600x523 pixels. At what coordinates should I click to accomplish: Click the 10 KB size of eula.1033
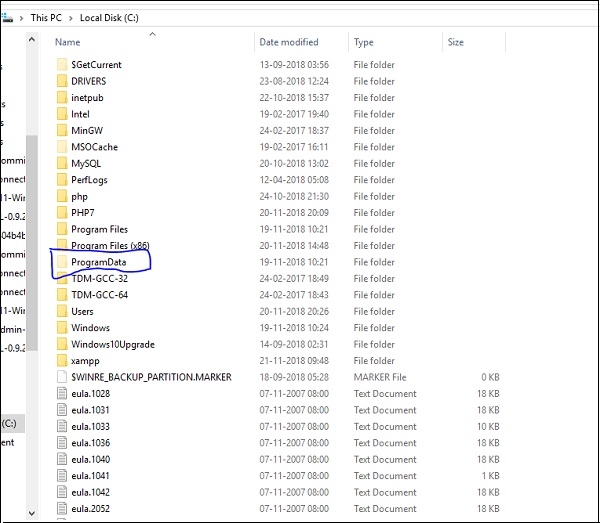(x=488, y=426)
